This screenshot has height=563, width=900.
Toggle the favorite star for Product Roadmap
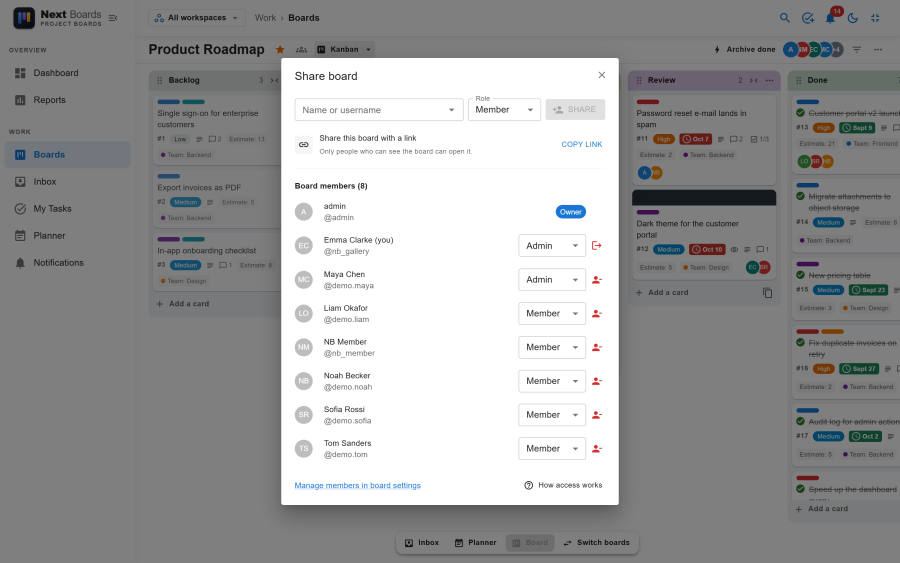tap(280, 49)
